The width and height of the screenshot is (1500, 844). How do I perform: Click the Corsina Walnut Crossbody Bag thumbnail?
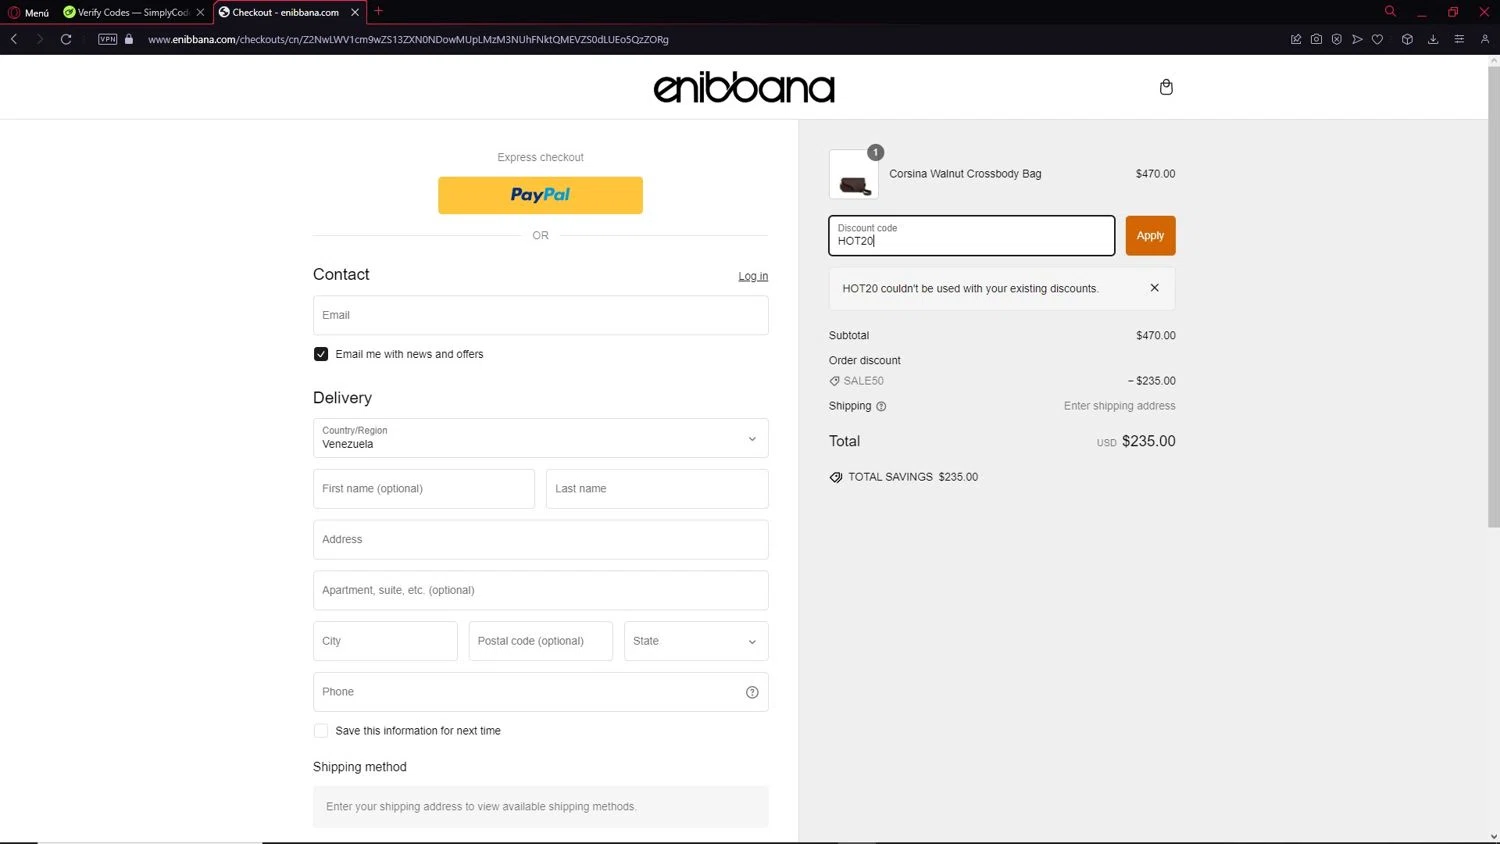pyautogui.click(x=854, y=174)
